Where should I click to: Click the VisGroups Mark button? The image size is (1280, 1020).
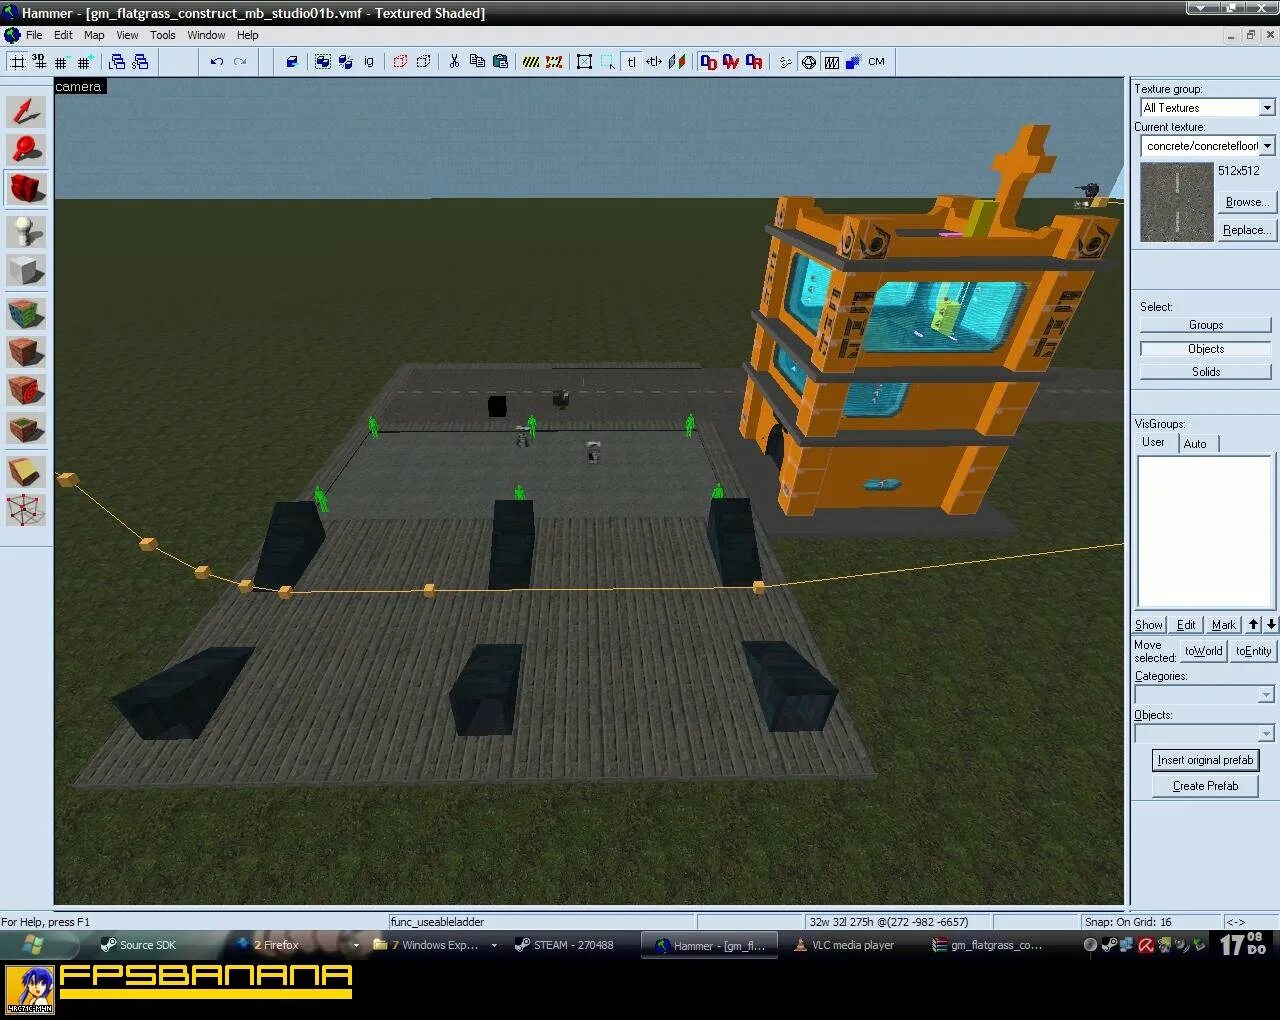click(1224, 625)
